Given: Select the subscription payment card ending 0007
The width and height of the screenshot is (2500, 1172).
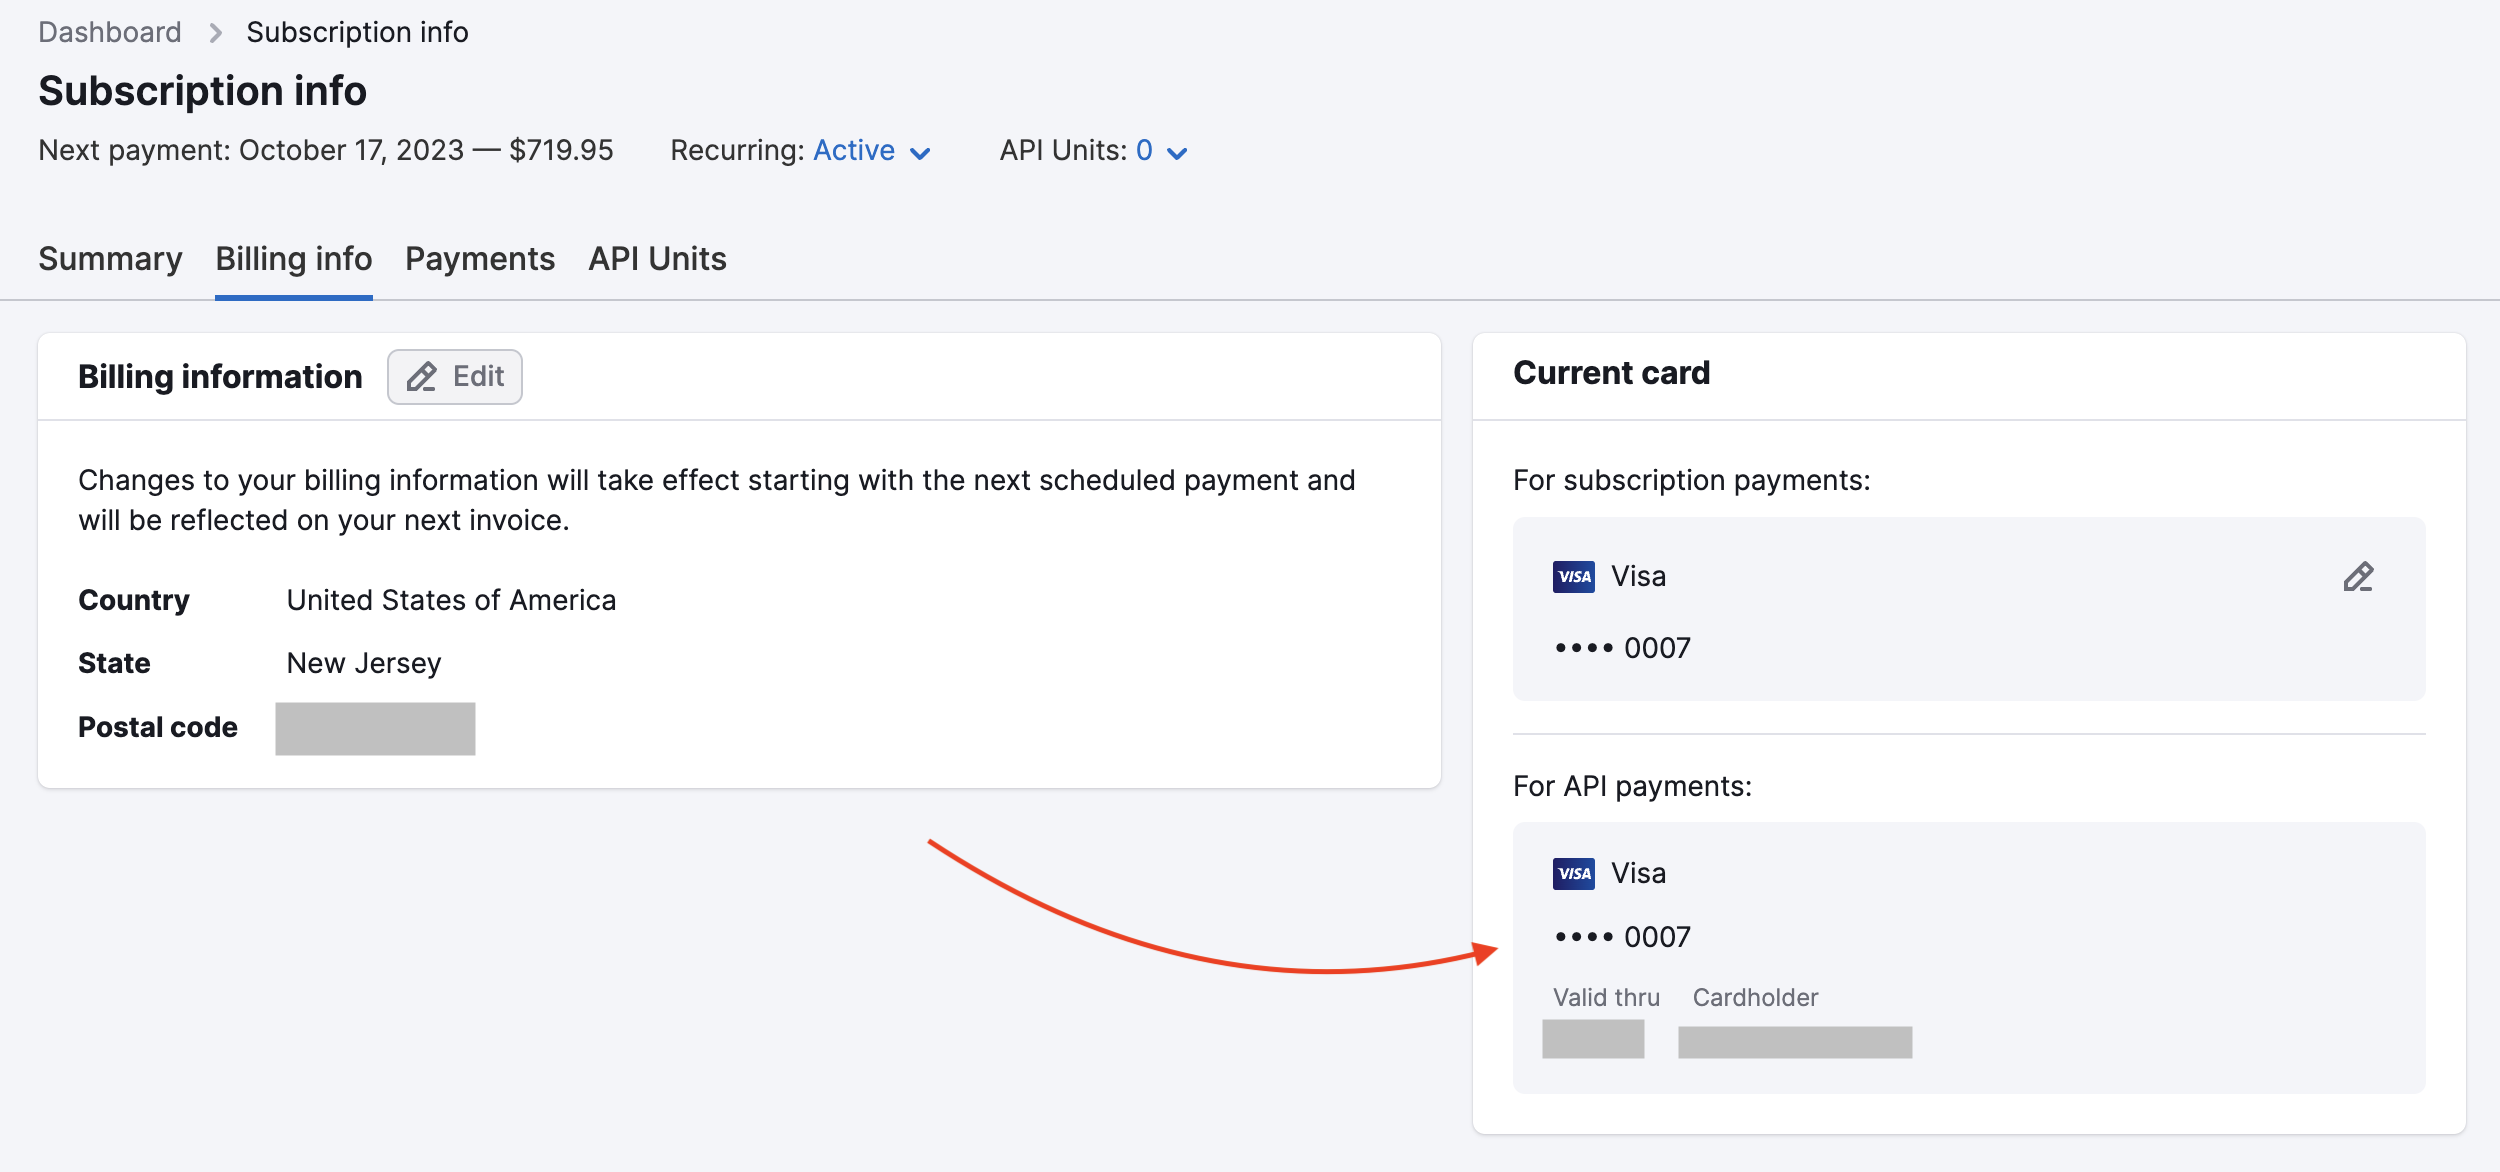Looking at the screenshot, I should point(1621,648).
